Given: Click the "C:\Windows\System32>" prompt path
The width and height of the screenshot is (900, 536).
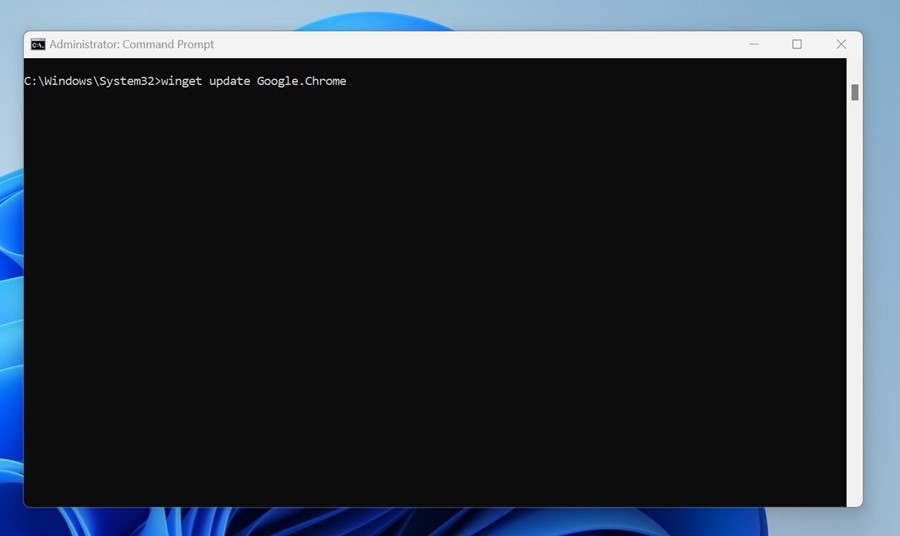Looking at the screenshot, I should (92, 81).
